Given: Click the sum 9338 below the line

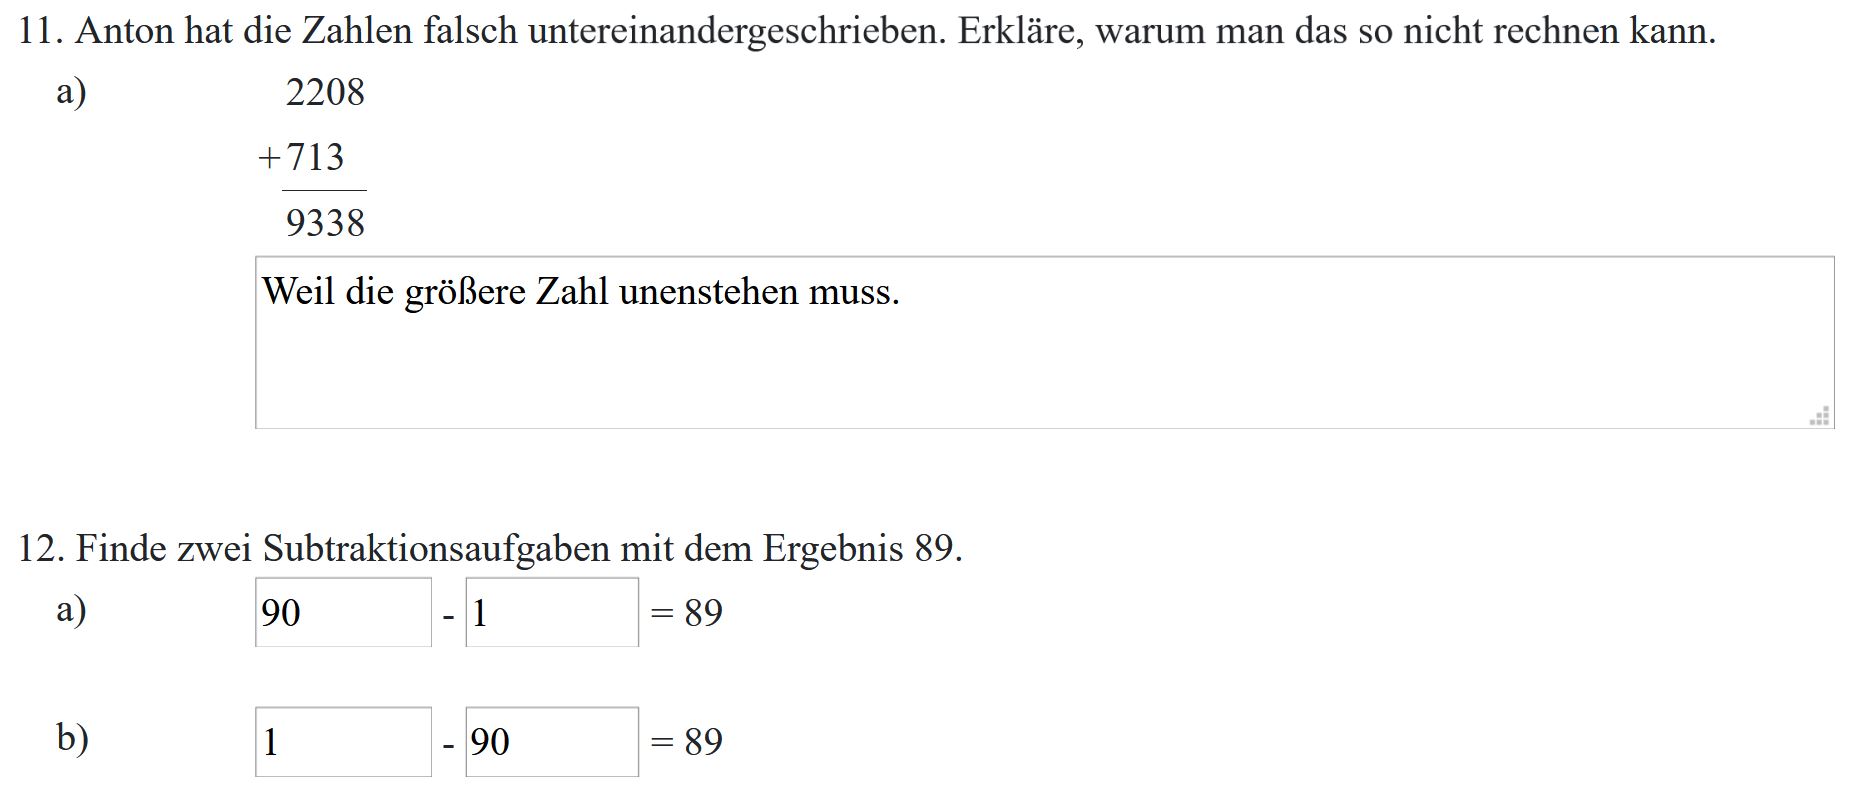Looking at the screenshot, I should coord(325,222).
